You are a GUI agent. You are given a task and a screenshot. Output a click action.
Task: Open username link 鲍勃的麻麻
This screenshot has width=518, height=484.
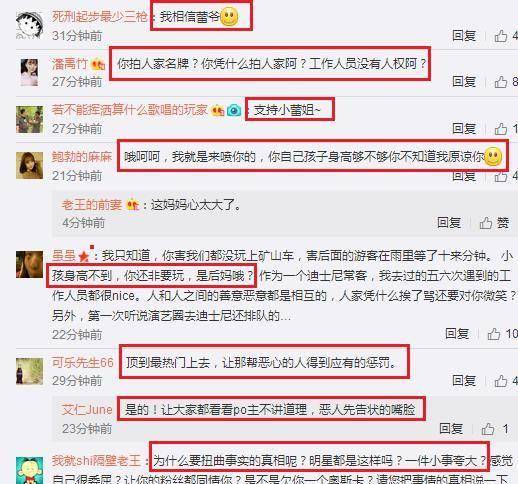click(82, 157)
